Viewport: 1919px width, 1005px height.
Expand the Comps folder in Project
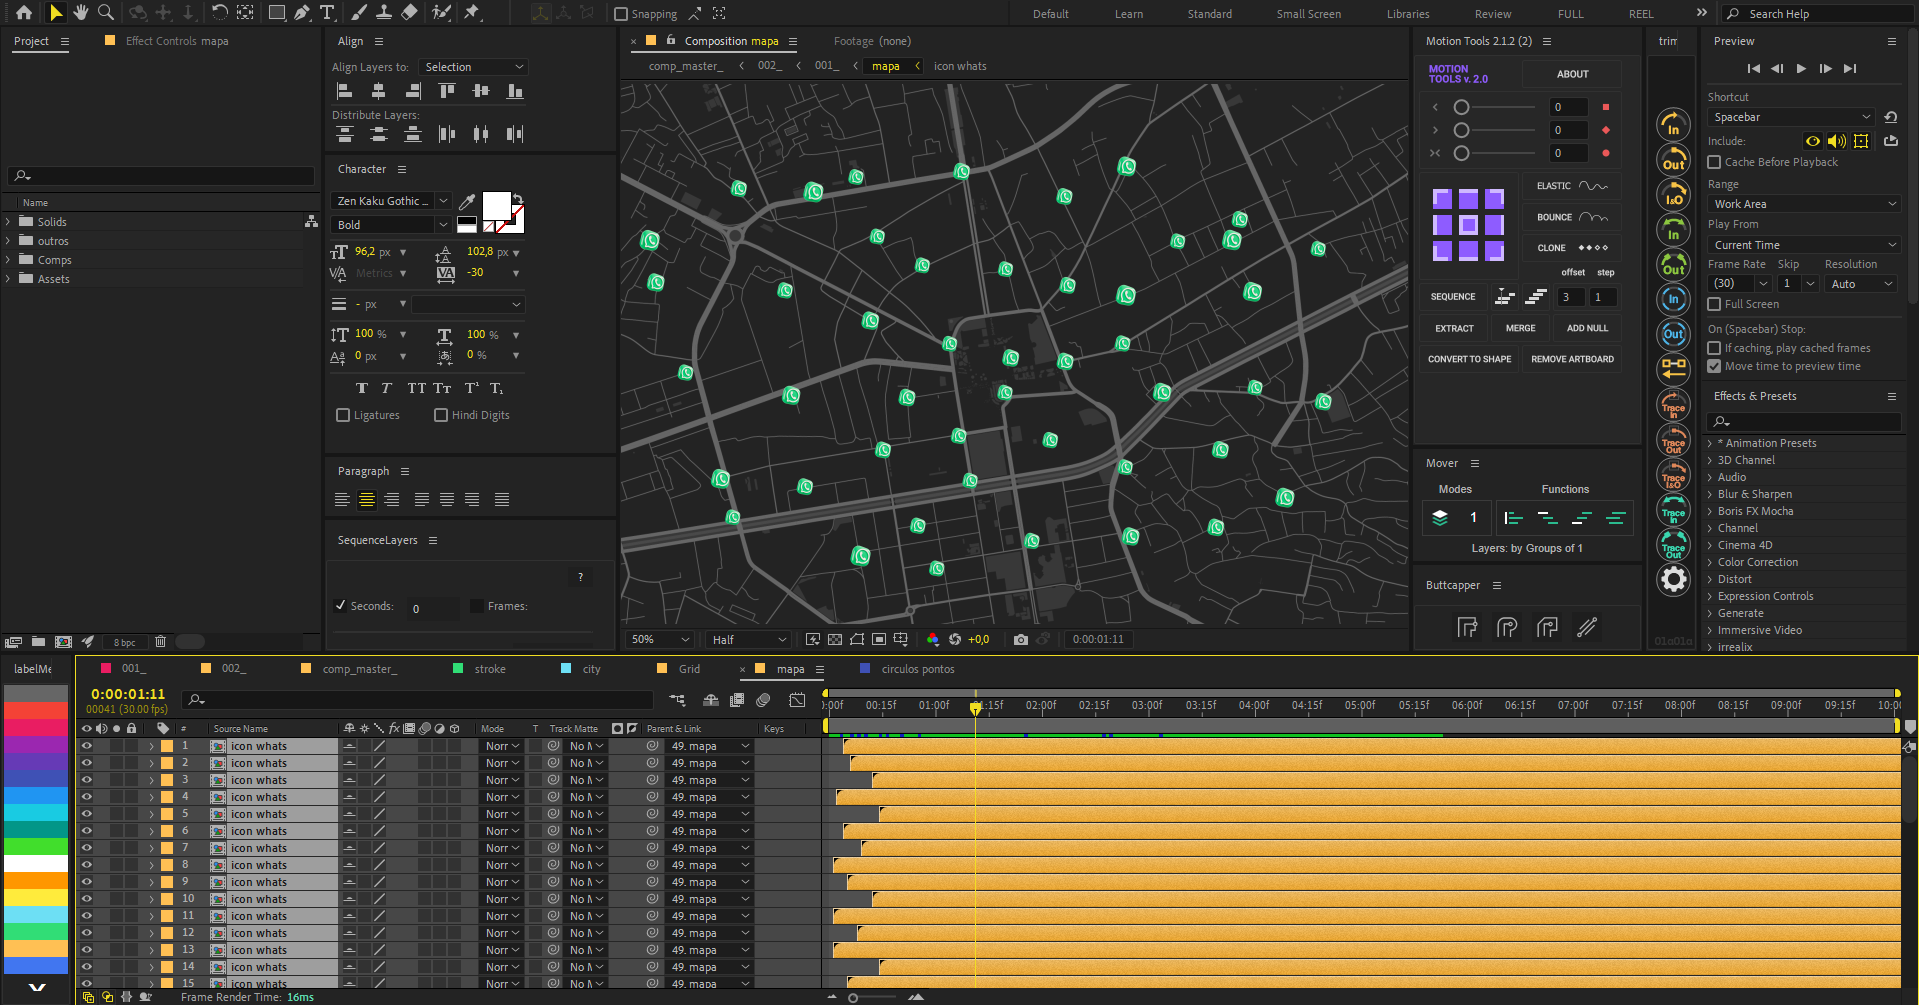click(x=9, y=260)
